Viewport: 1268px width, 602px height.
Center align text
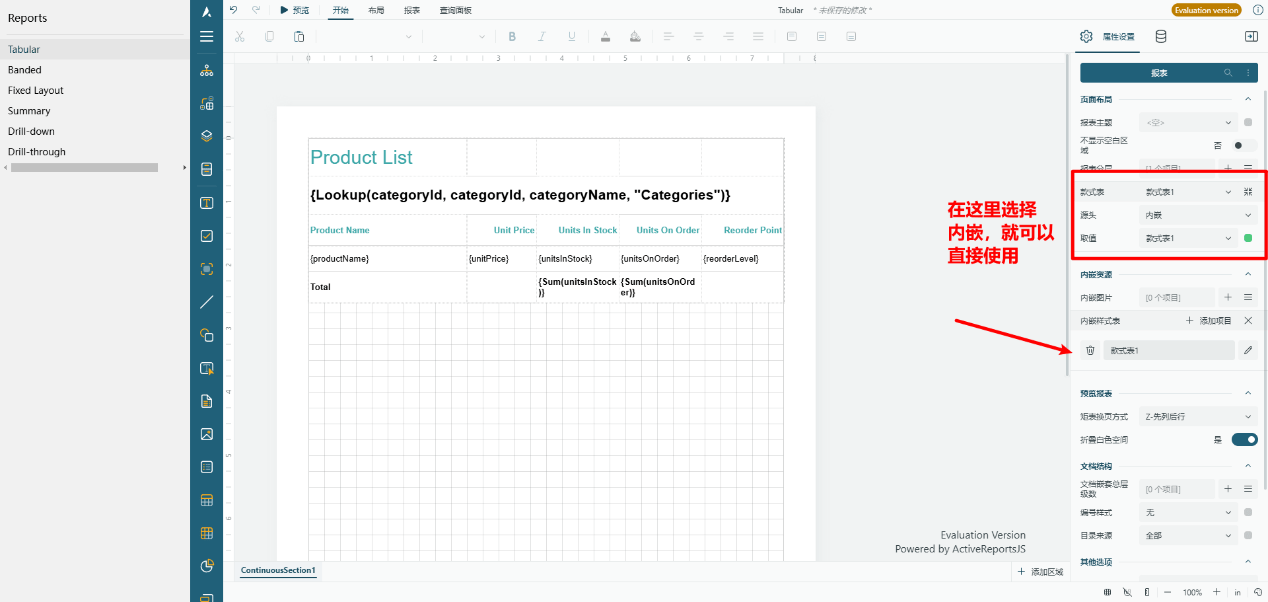click(698, 37)
